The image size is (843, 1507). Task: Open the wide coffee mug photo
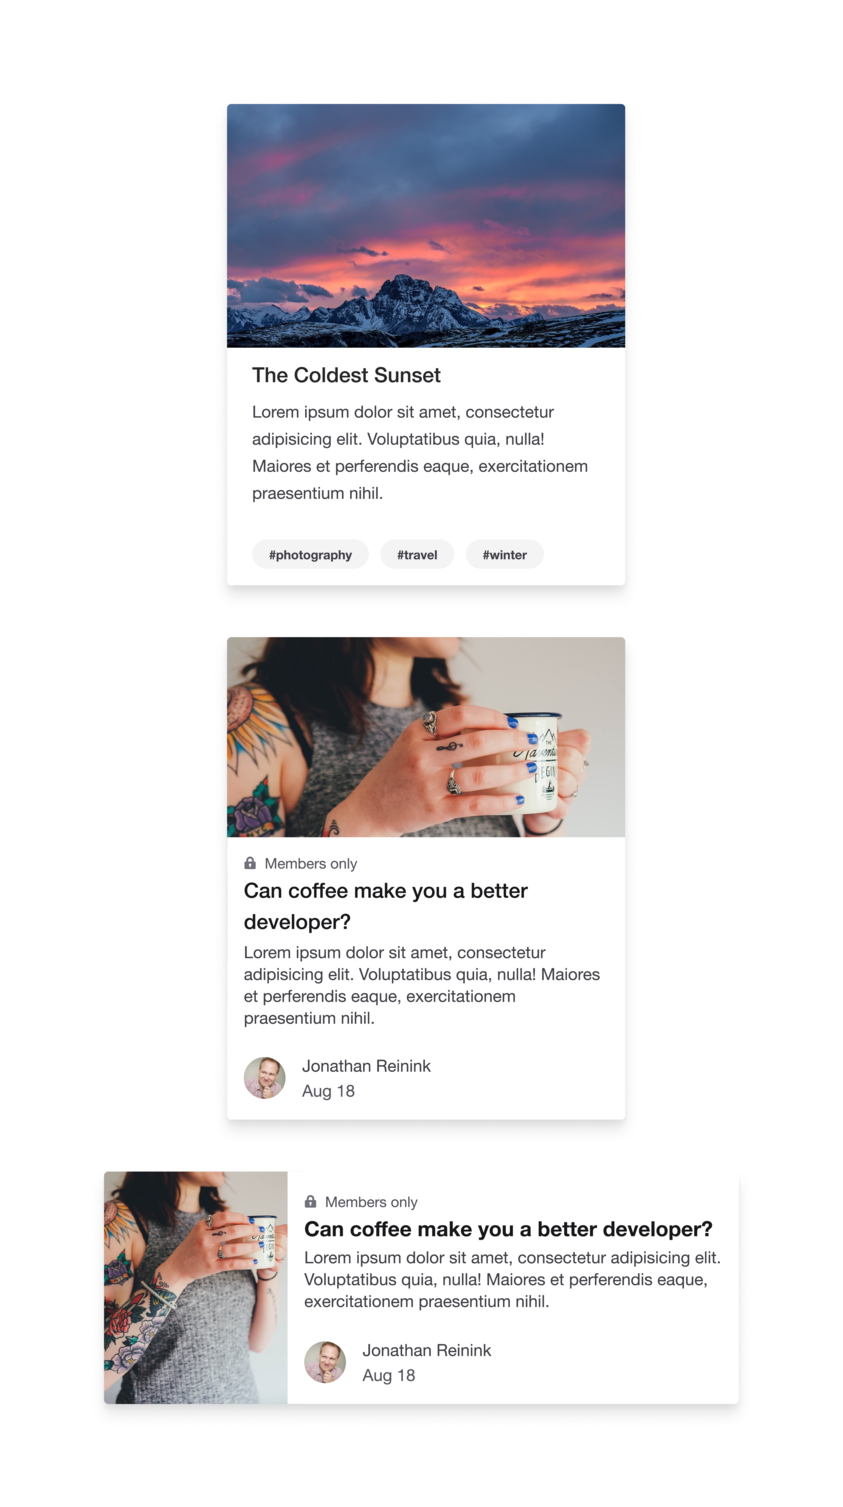[426, 737]
